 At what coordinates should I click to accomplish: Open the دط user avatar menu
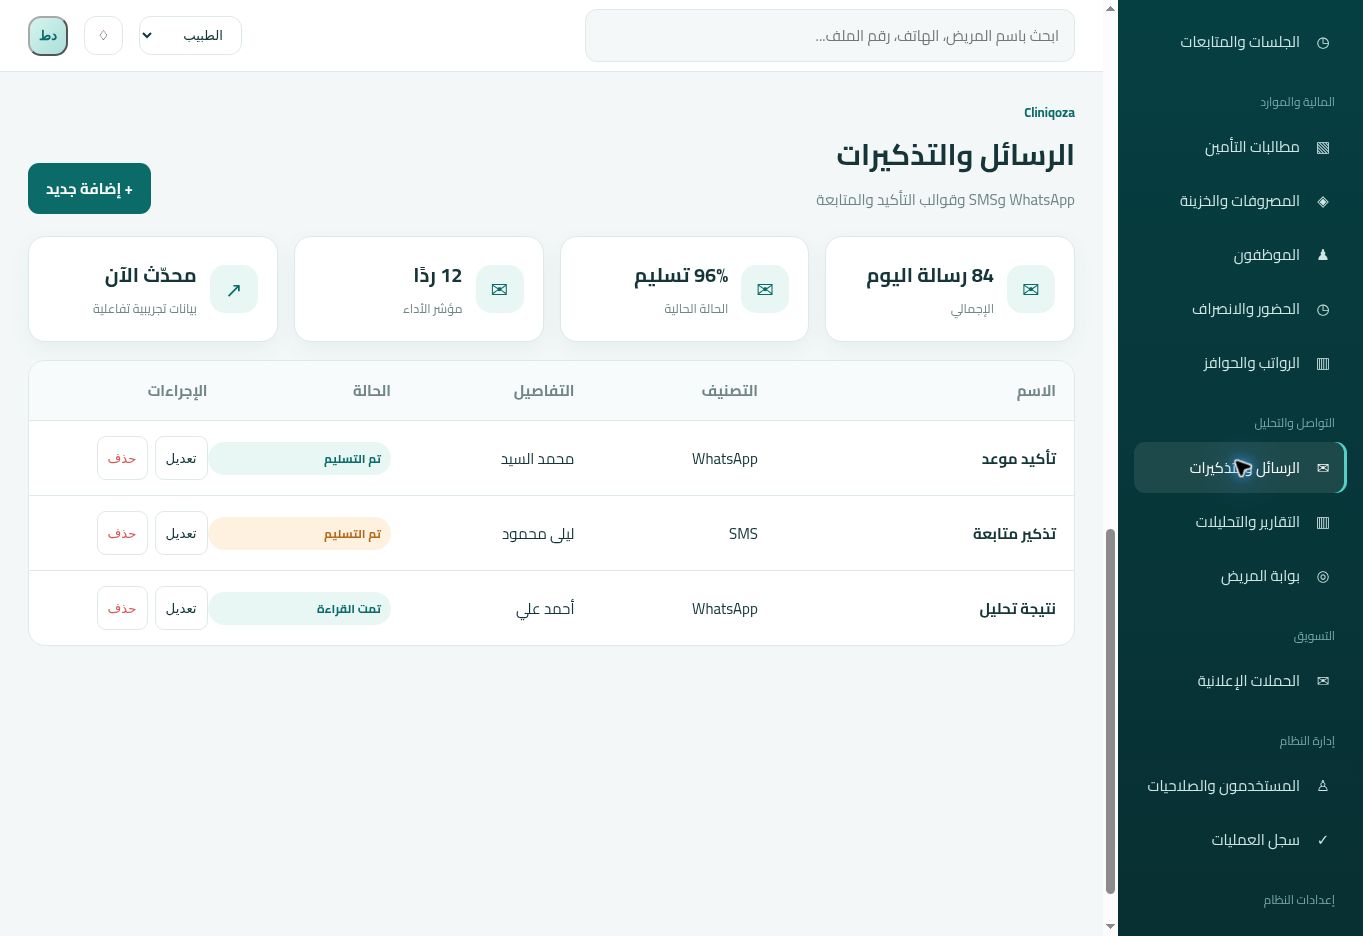click(48, 36)
